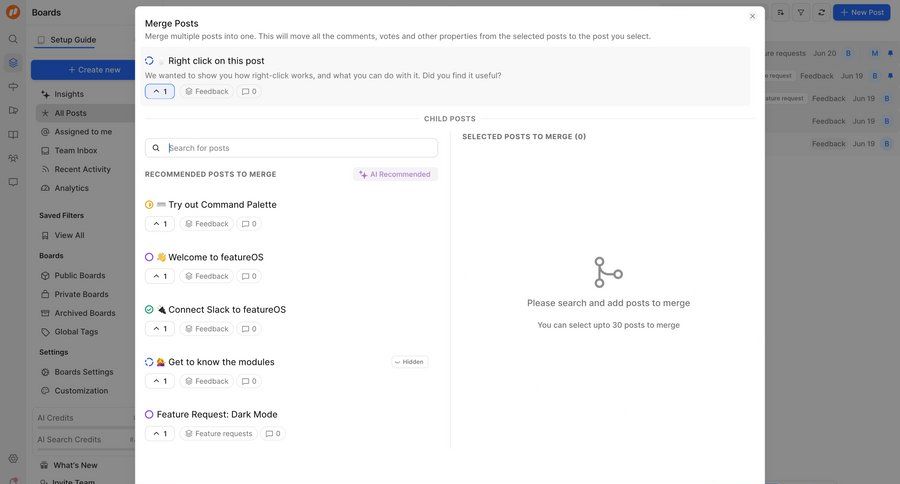
Task: Close the Merge Posts dialog
Action: 752,16
